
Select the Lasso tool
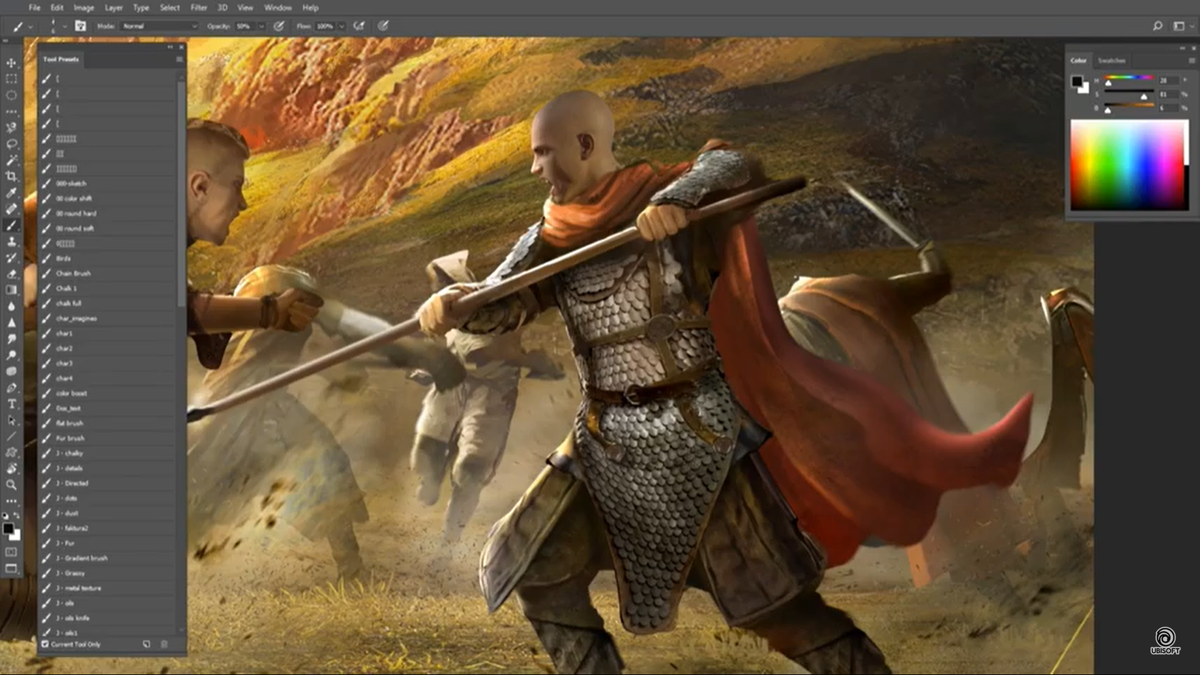[12, 144]
